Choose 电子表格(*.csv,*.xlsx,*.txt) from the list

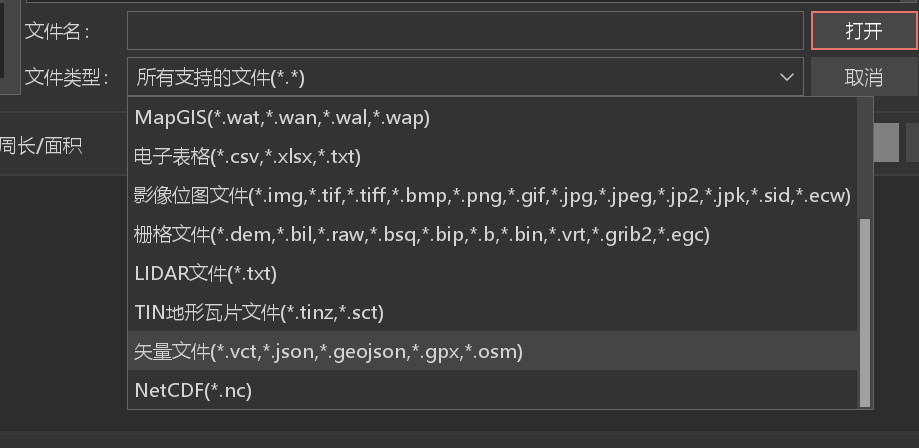pos(492,157)
